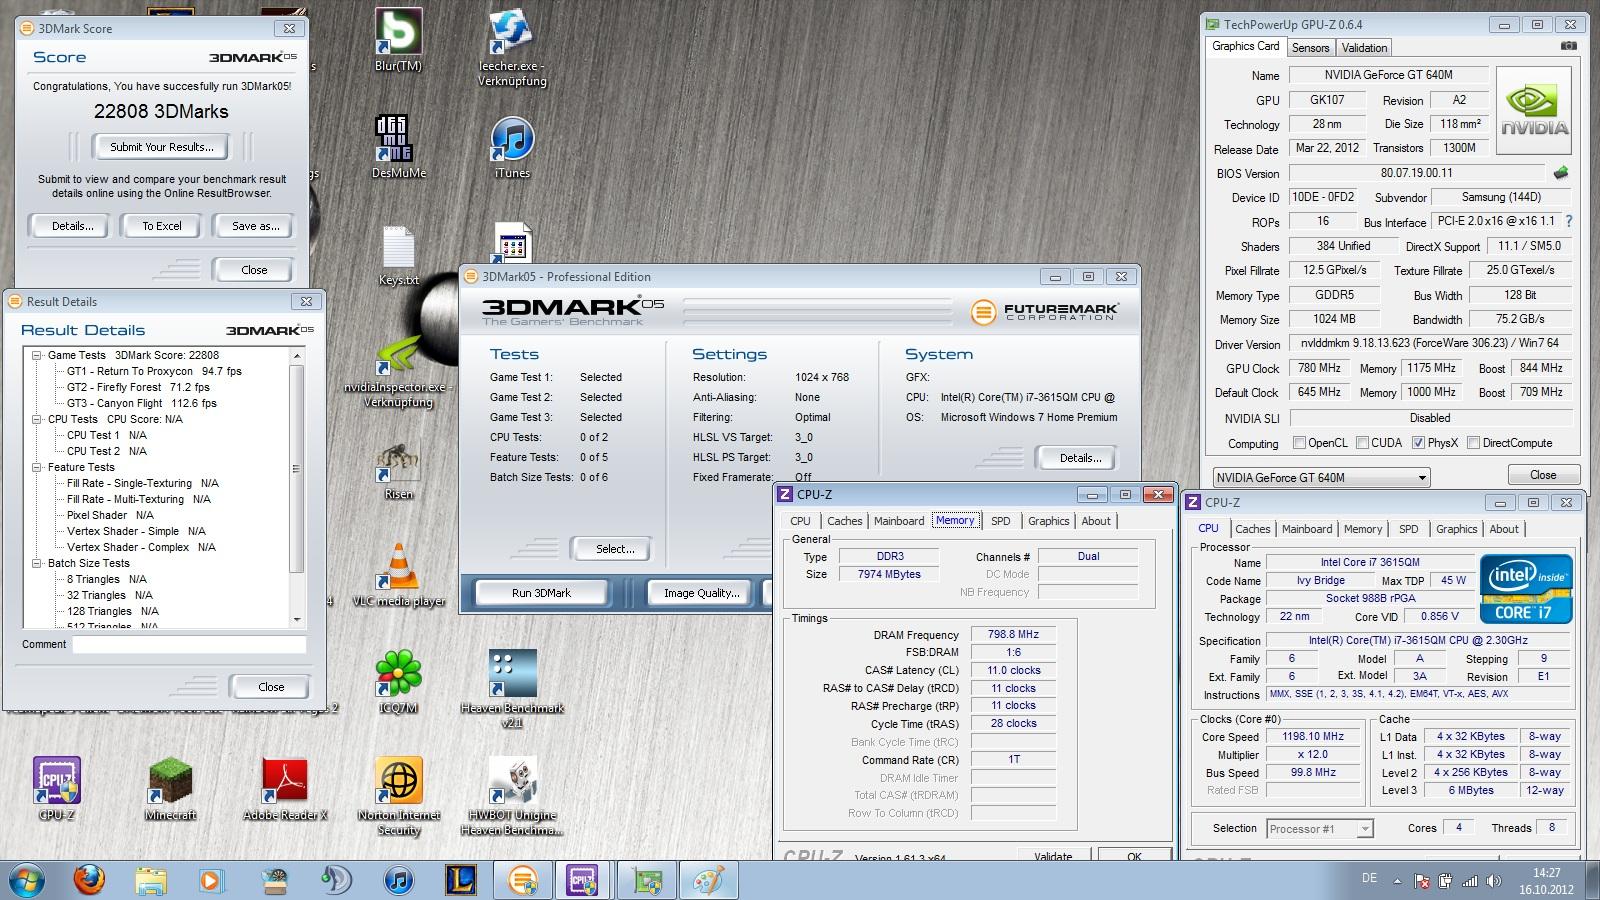The height and width of the screenshot is (900, 1600).
Task: Collapse the Game Tests tree node
Action: coord(37,355)
